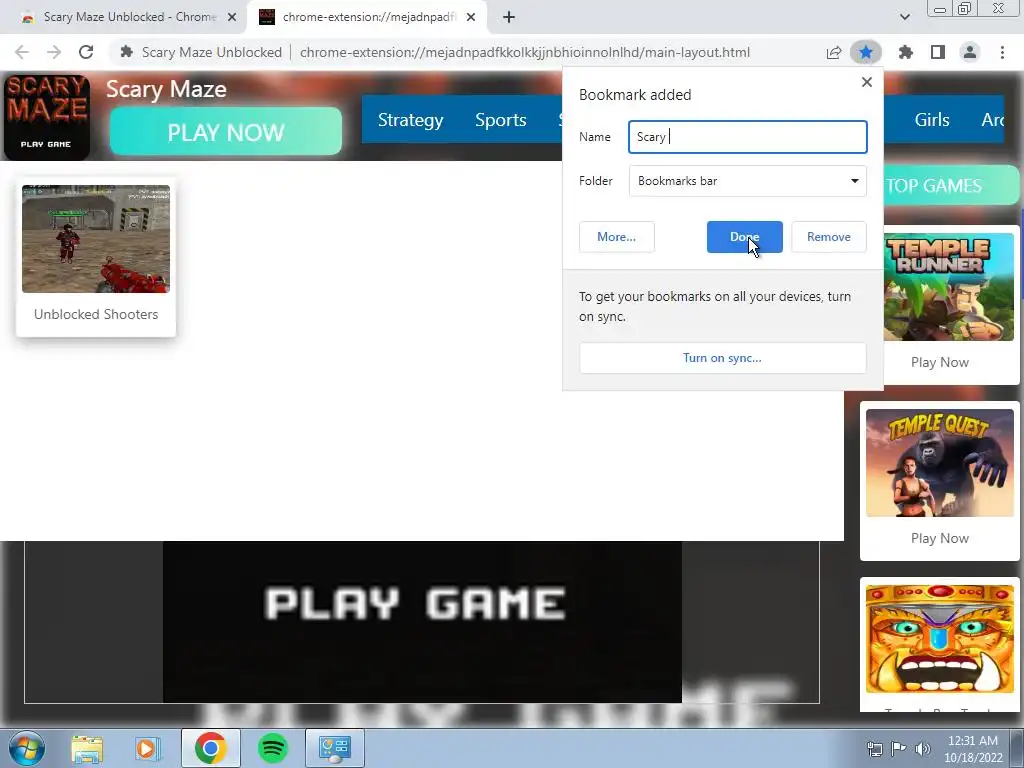
Task: Click the Turn on sync... button
Action: 723,358
